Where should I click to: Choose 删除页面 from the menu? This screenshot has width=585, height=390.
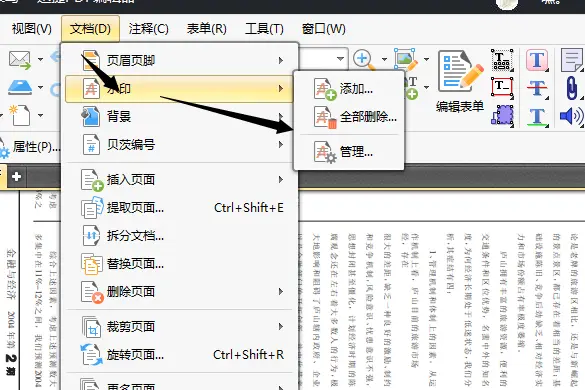coord(178,291)
